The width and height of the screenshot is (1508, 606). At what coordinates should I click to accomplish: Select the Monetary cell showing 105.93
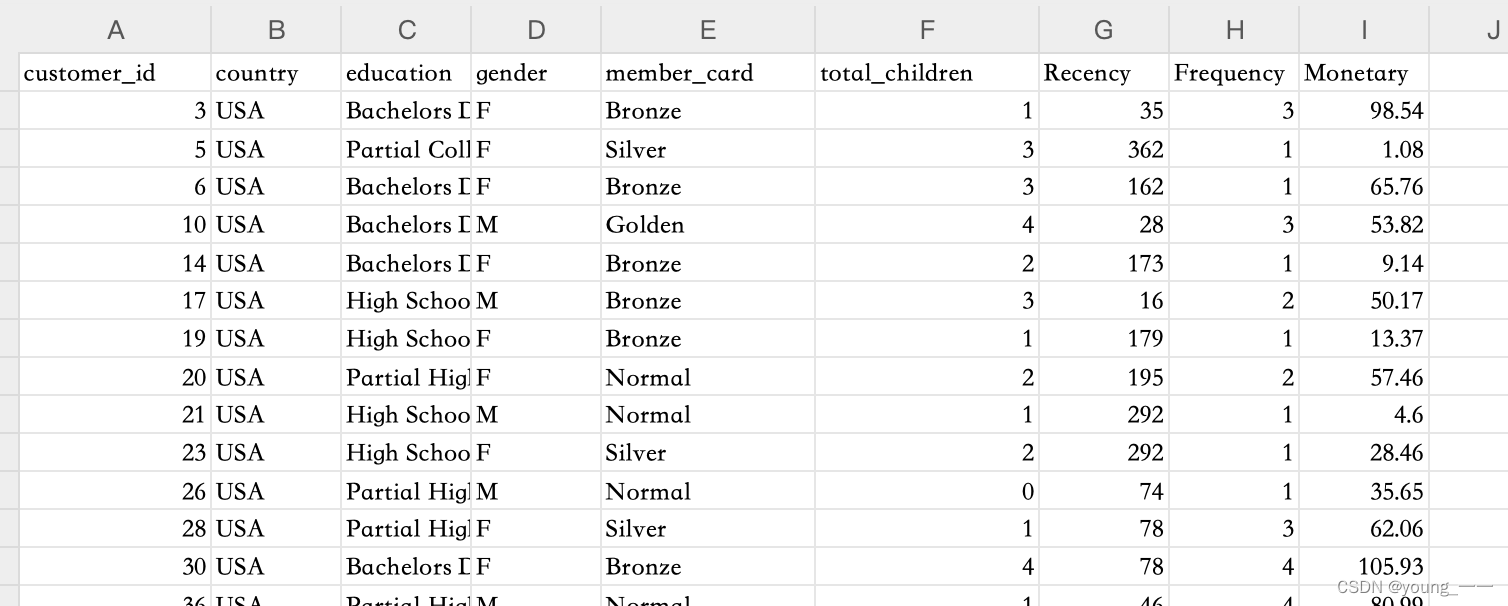pyautogui.click(x=1364, y=567)
